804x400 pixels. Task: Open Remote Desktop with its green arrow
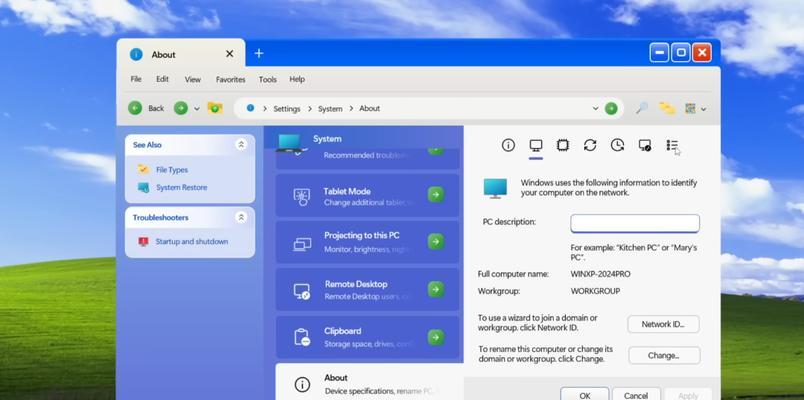tap(436, 289)
